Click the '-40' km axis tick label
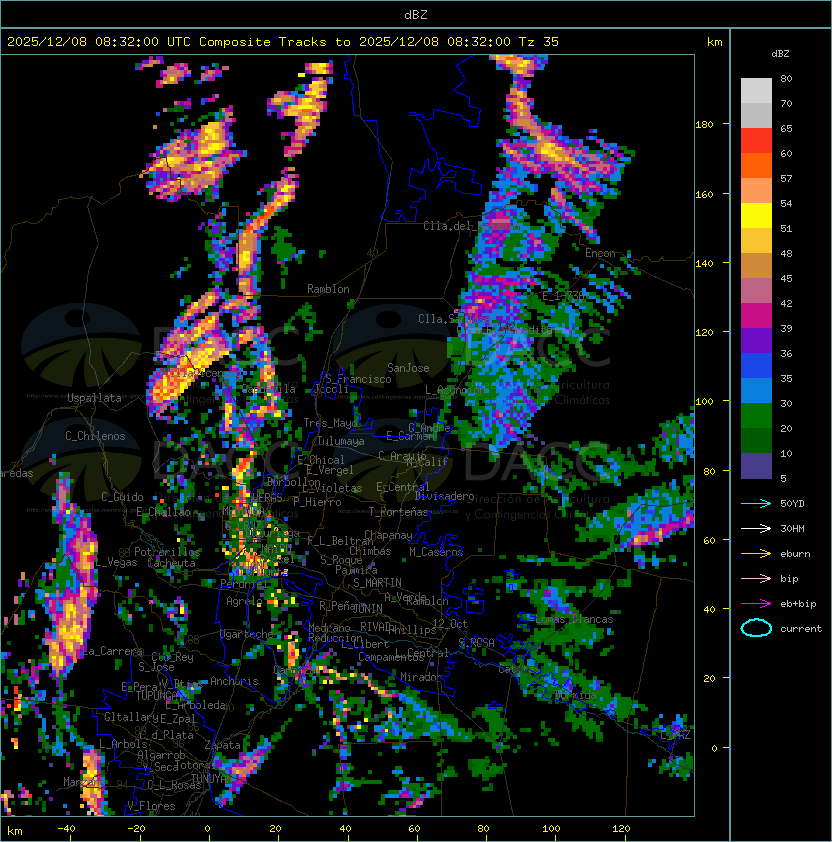 coord(66,829)
